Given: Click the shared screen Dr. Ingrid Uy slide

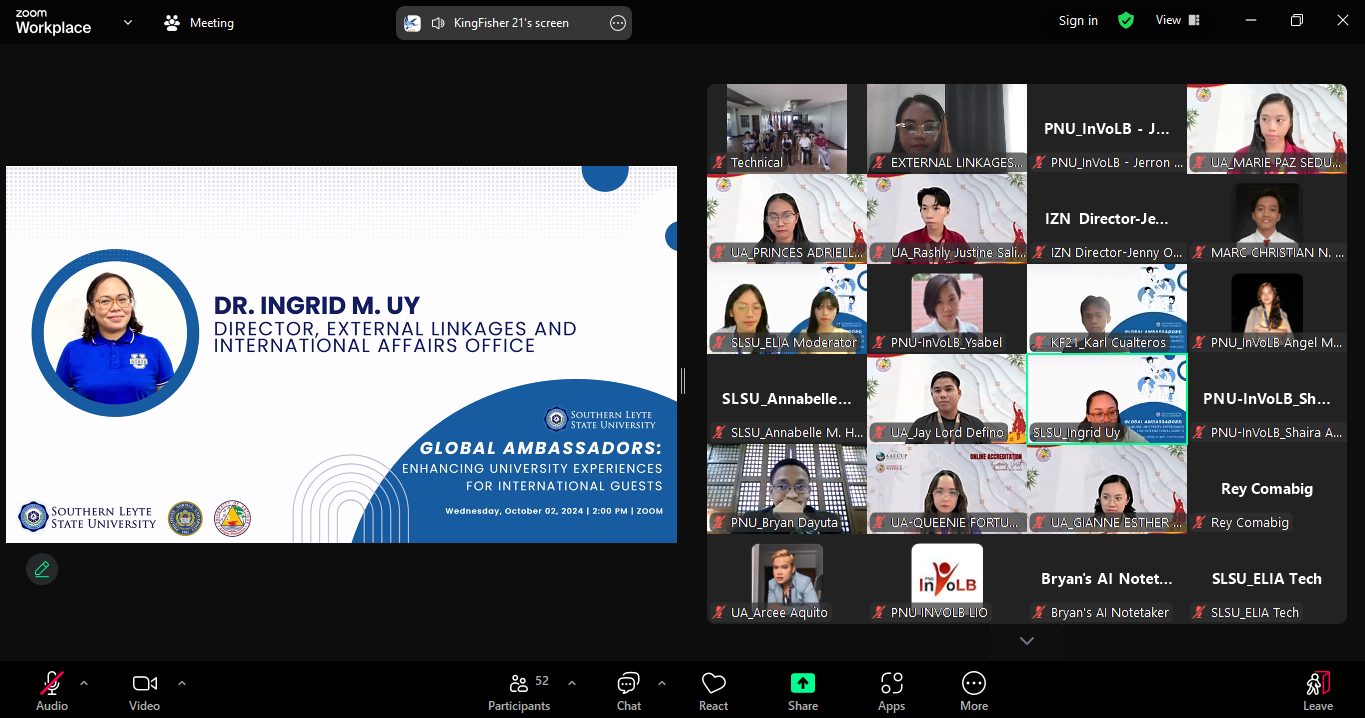Looking at the screenshot, I should coord(342,355).
